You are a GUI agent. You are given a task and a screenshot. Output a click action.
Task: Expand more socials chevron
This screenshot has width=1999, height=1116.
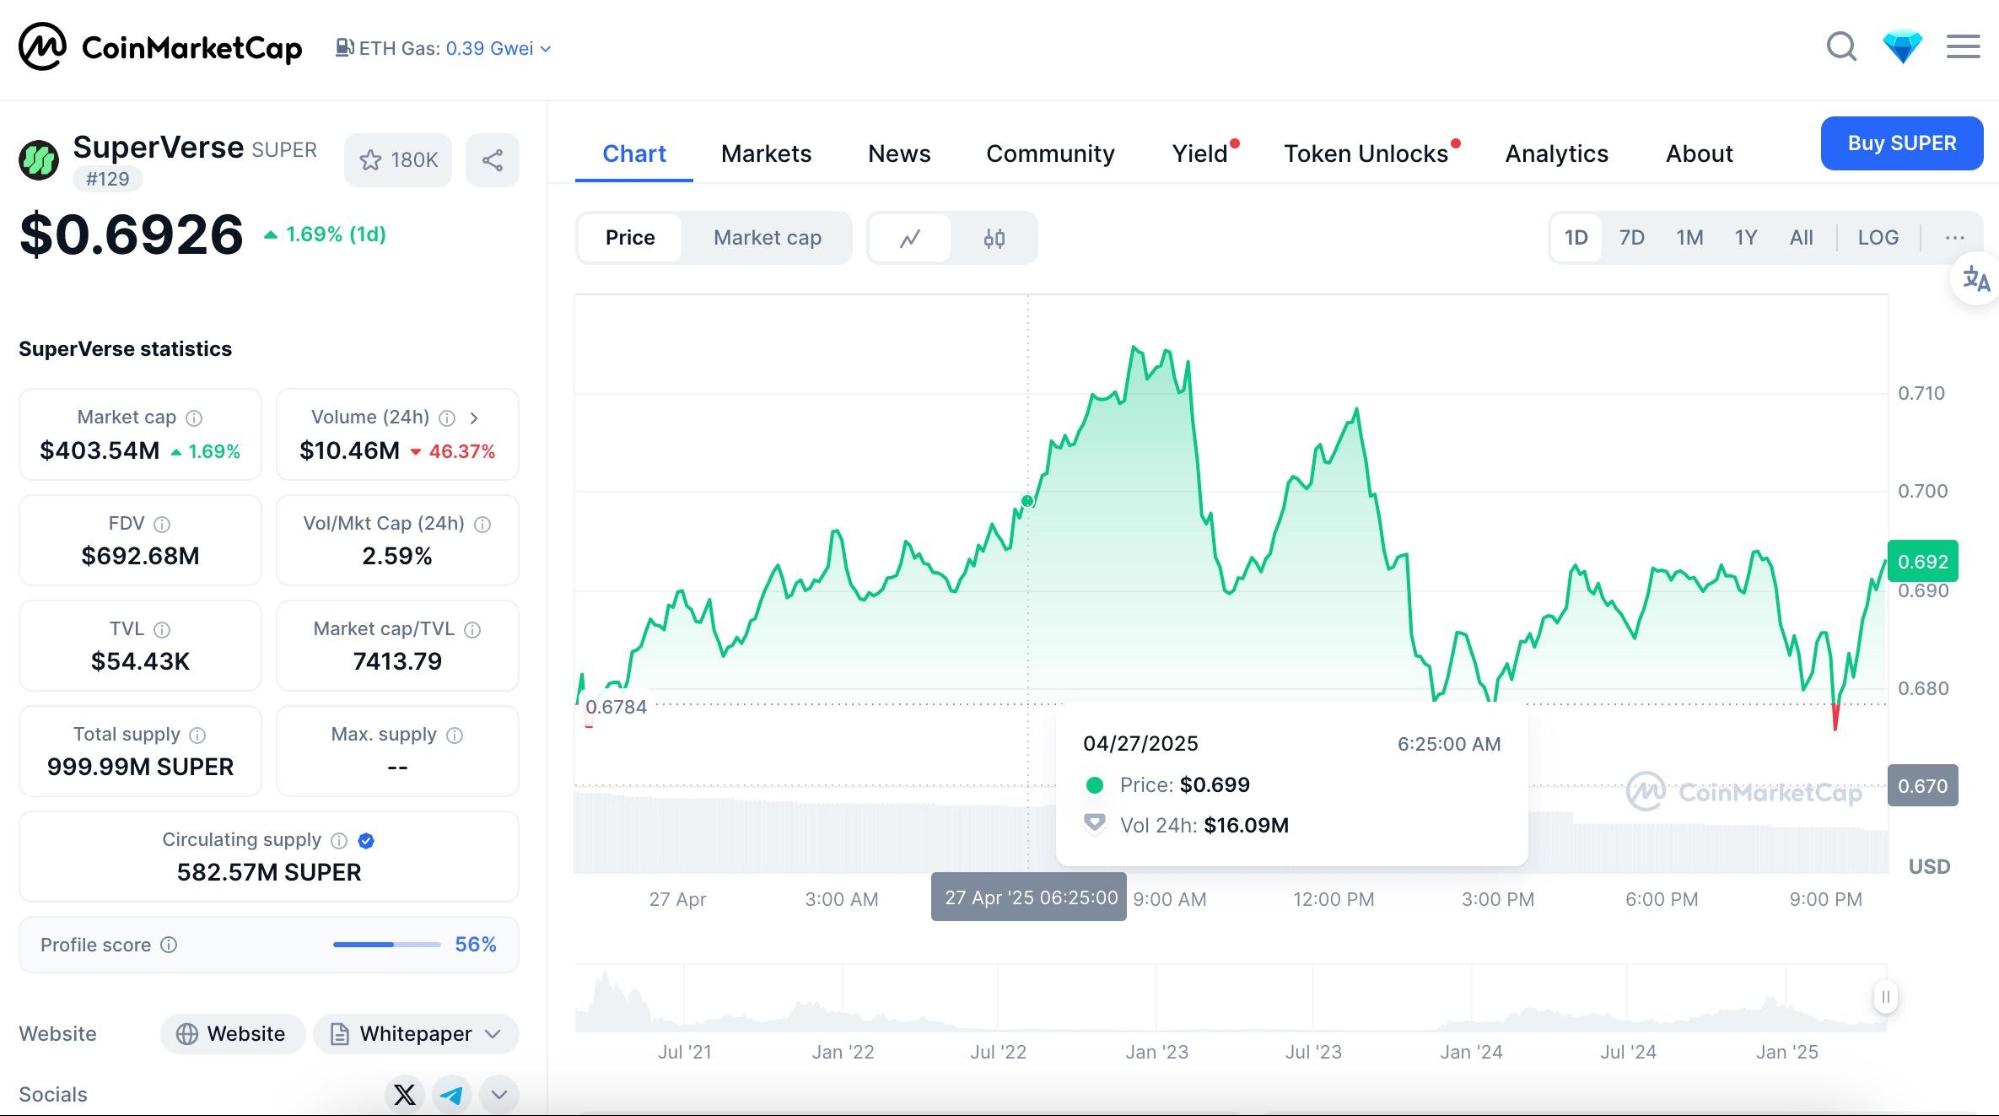[x=499, y=1095]
